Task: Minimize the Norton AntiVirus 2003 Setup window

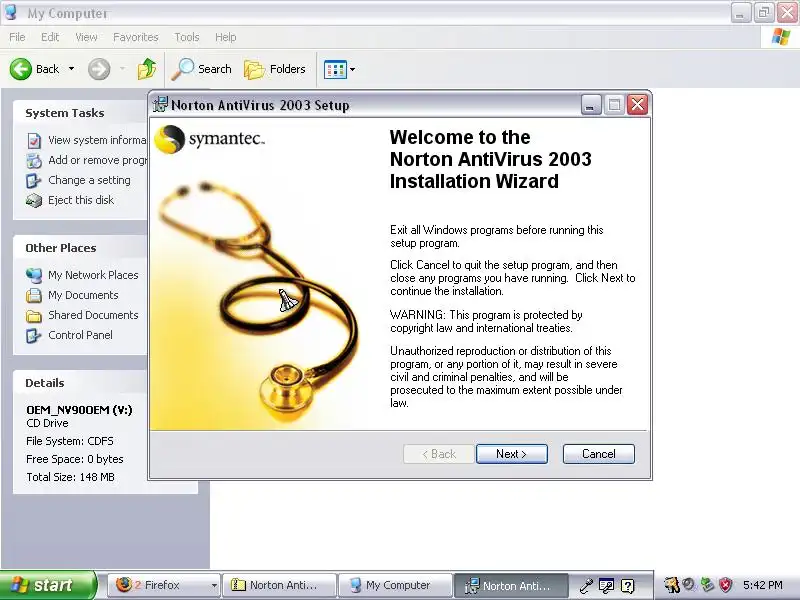Action: click(x=591, y=105)
